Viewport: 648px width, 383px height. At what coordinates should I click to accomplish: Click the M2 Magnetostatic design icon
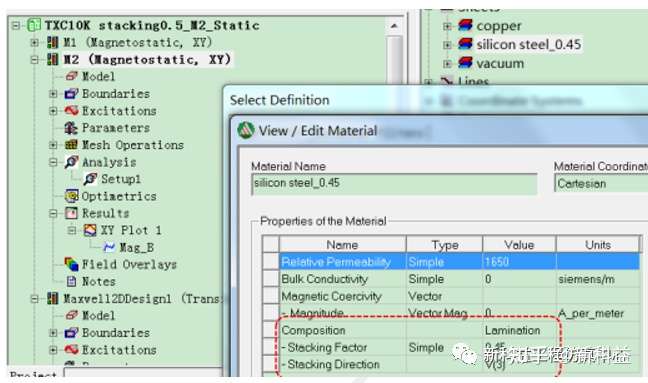52,59
